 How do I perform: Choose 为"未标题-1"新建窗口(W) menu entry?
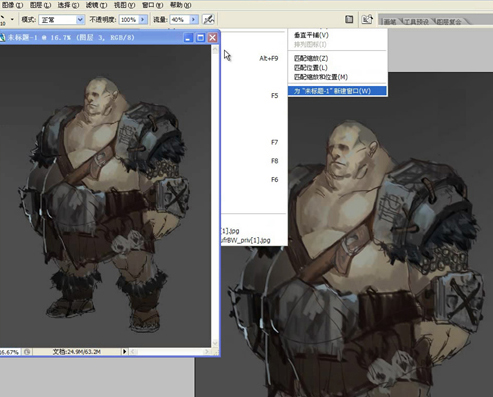point(337,91)
